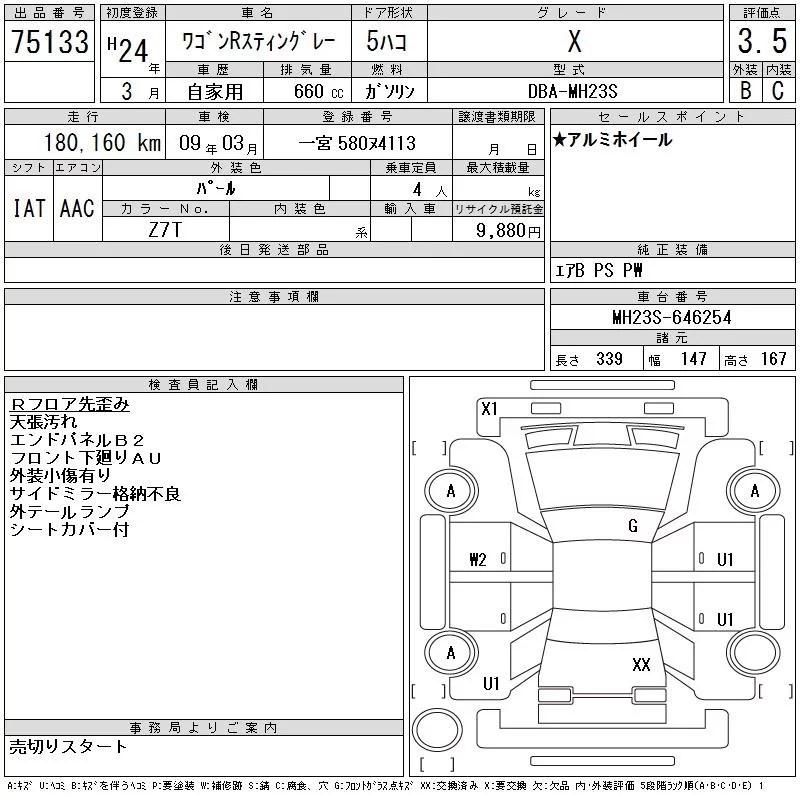Select mileage 180,160 km
This screenshot has width=800, height=800.
tap(103, 143)
